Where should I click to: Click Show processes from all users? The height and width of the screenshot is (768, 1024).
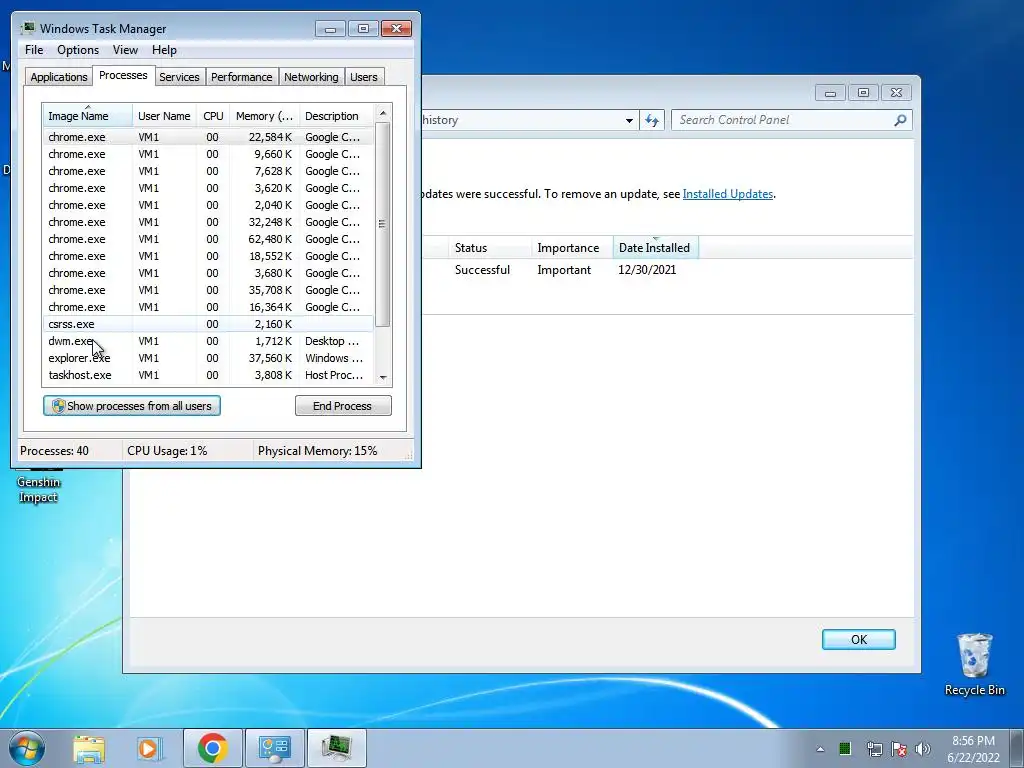(x=132, y=406)
